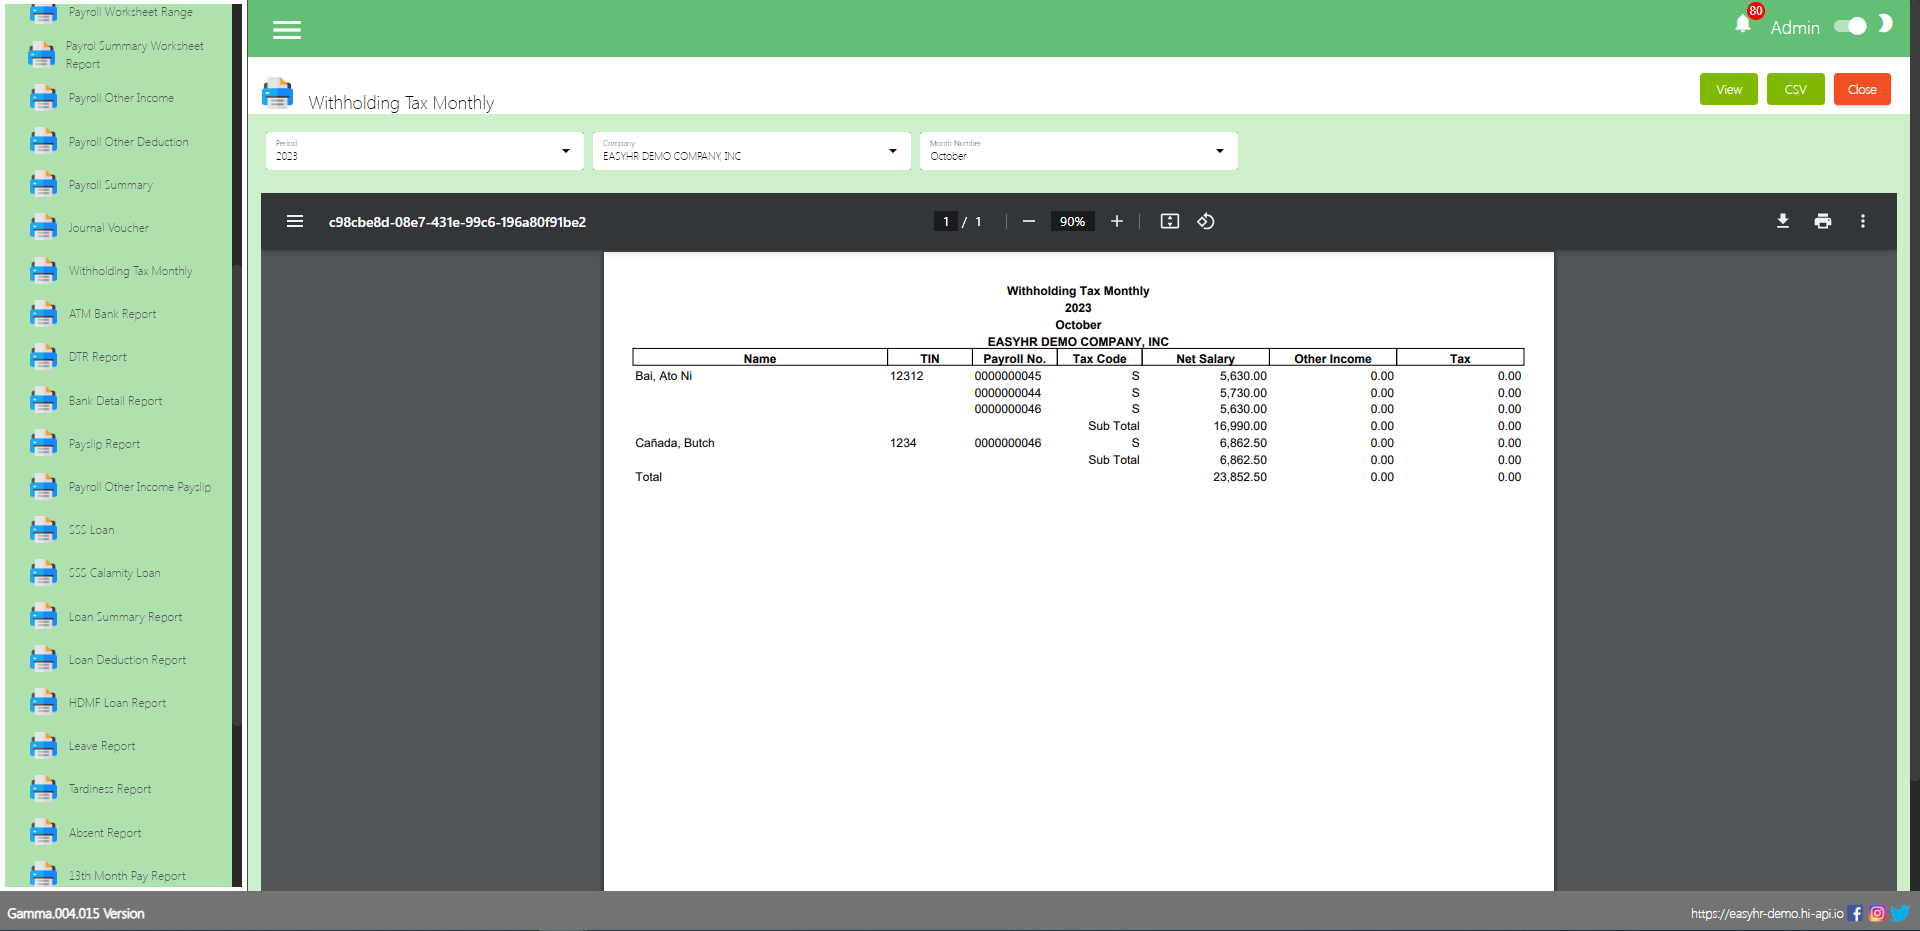Click the Net Salary column header
The height and width of the screenshot is (931, 1920).
(x=1205, y=359)
